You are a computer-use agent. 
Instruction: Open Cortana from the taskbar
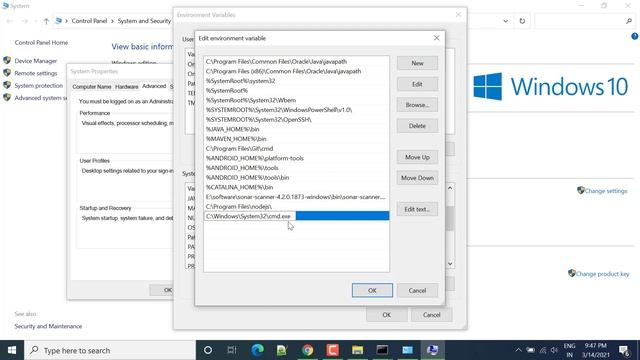pos(208,350)
